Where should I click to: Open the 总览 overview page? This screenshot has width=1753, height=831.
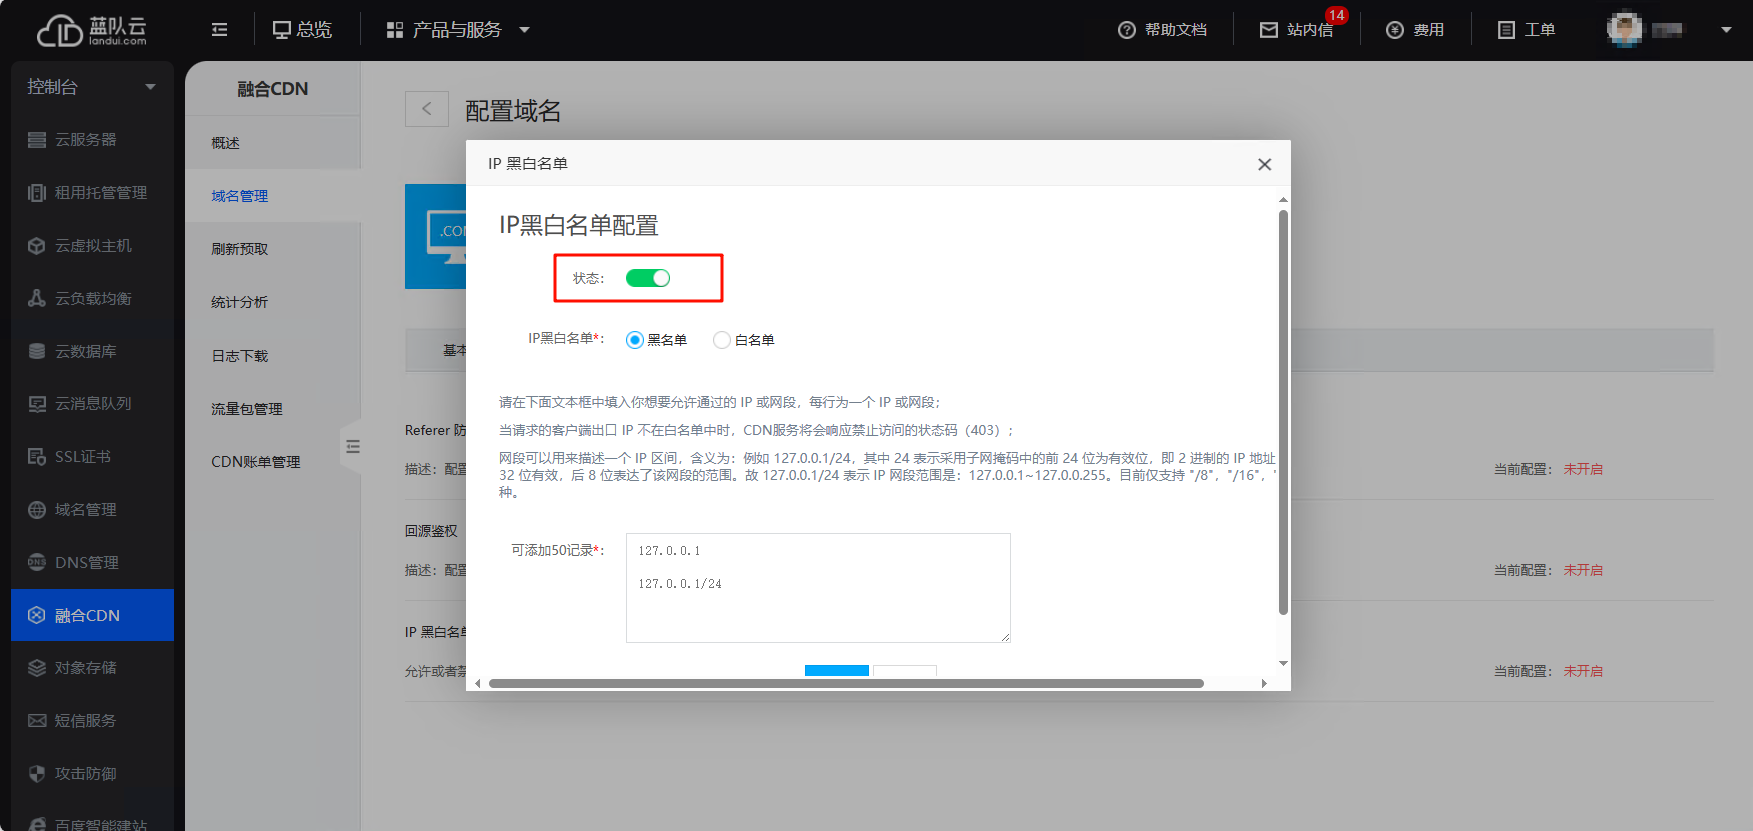pos(302,30)
